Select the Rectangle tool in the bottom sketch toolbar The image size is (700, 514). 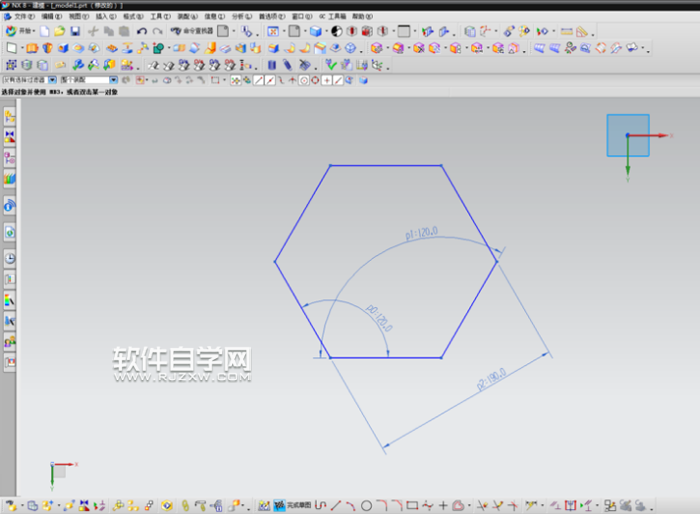coord(412,505)
